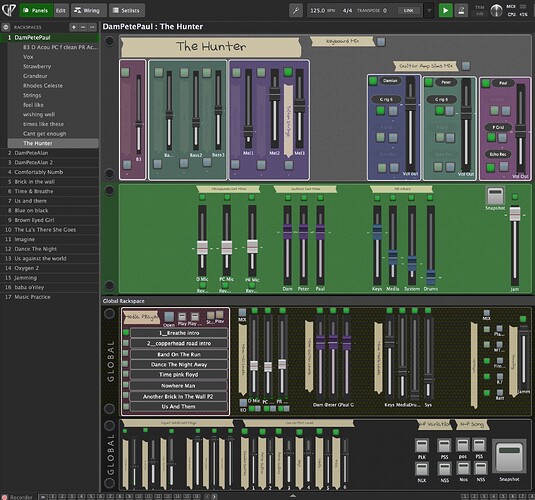Select The Hunter variation
The image size is (535, 500).
[53, 143]
